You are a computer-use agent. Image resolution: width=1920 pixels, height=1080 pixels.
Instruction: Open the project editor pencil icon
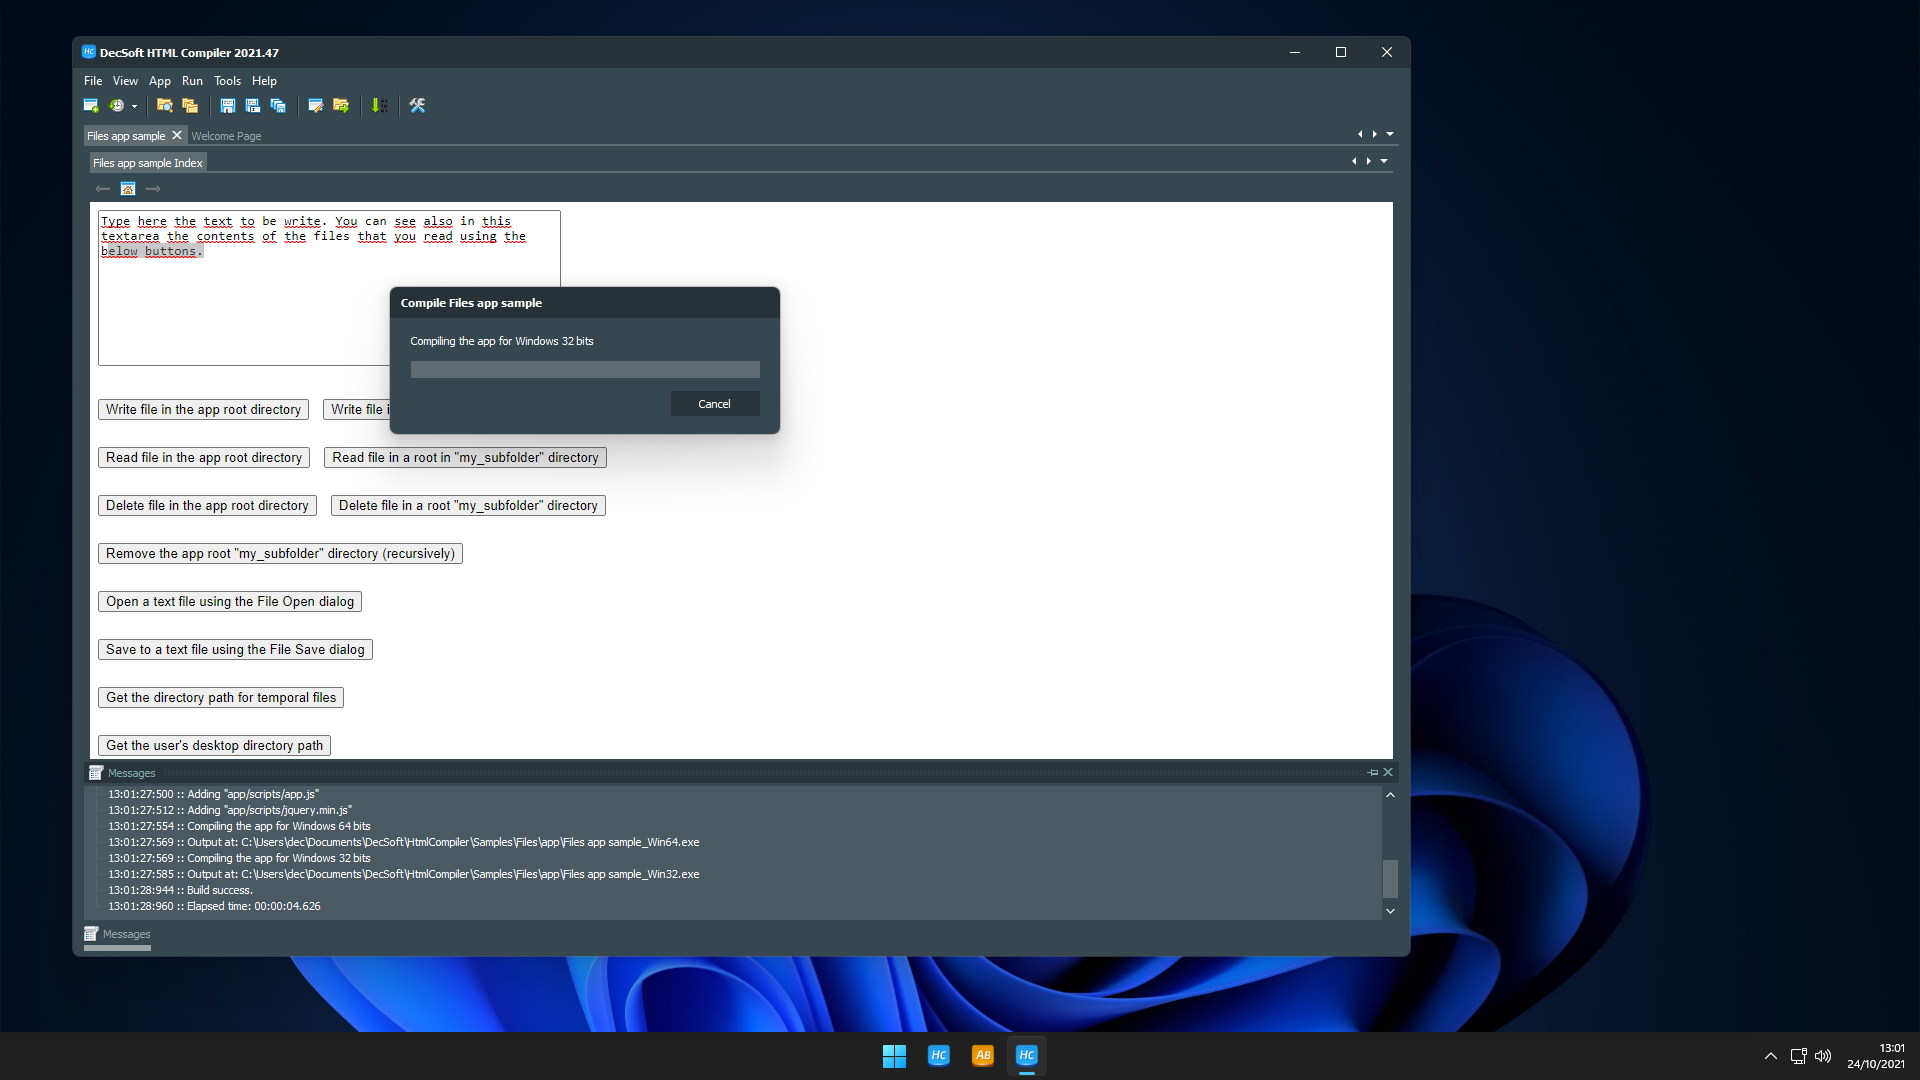point(315,105)
